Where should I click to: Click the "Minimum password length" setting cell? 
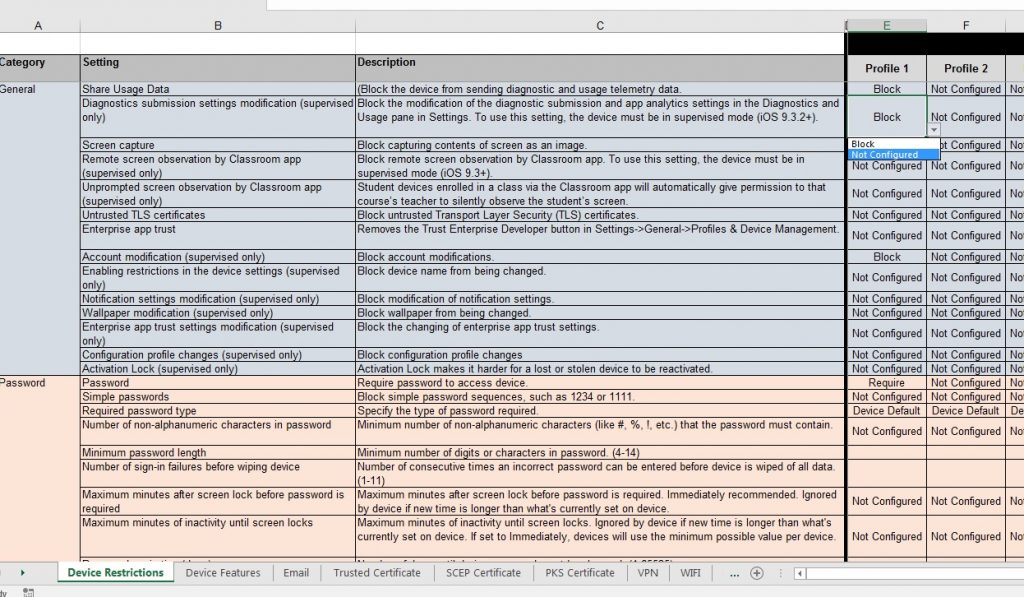[x=217, y=453]
